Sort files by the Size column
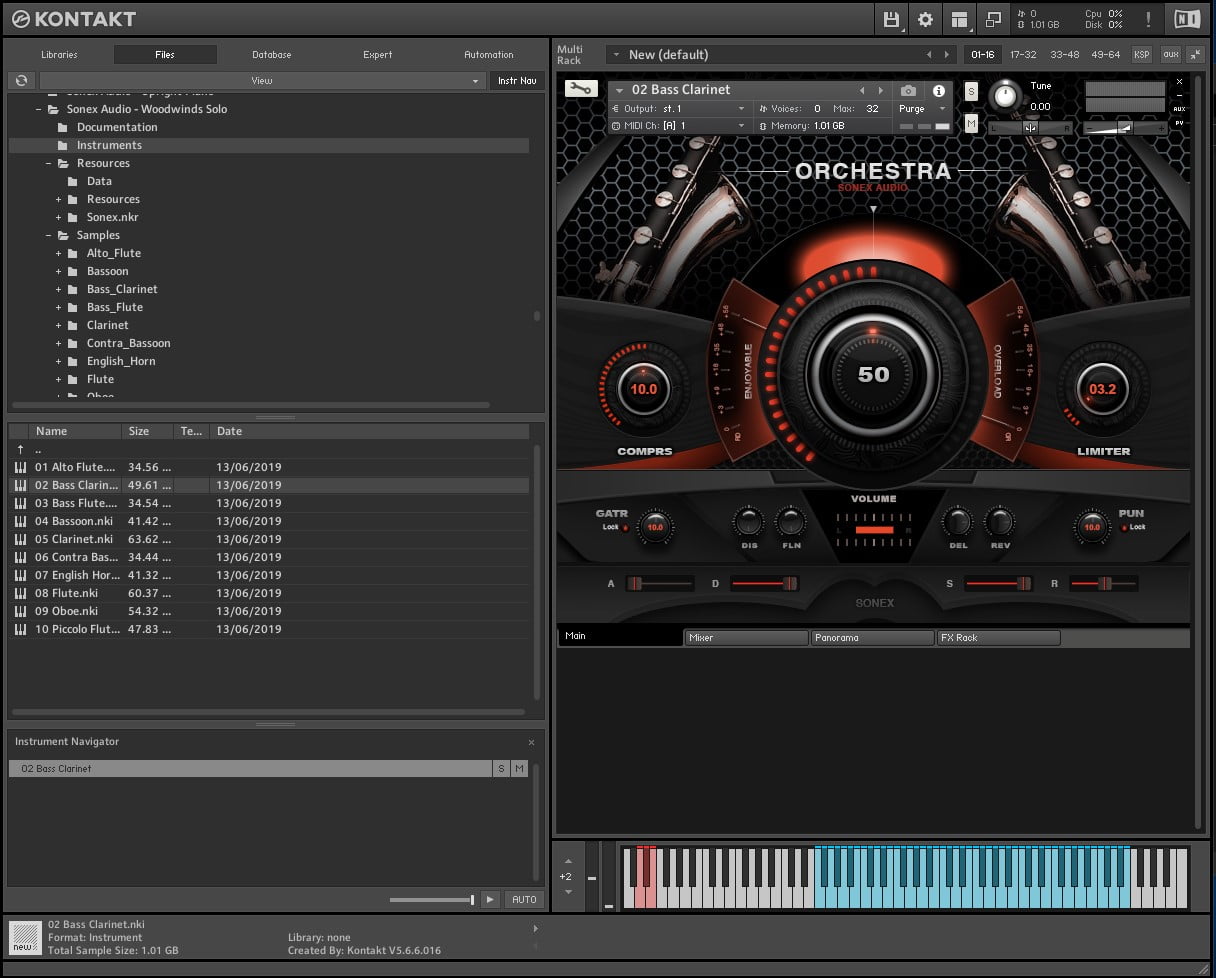This screenshot has height=978, width=1216. pos(148,431)
